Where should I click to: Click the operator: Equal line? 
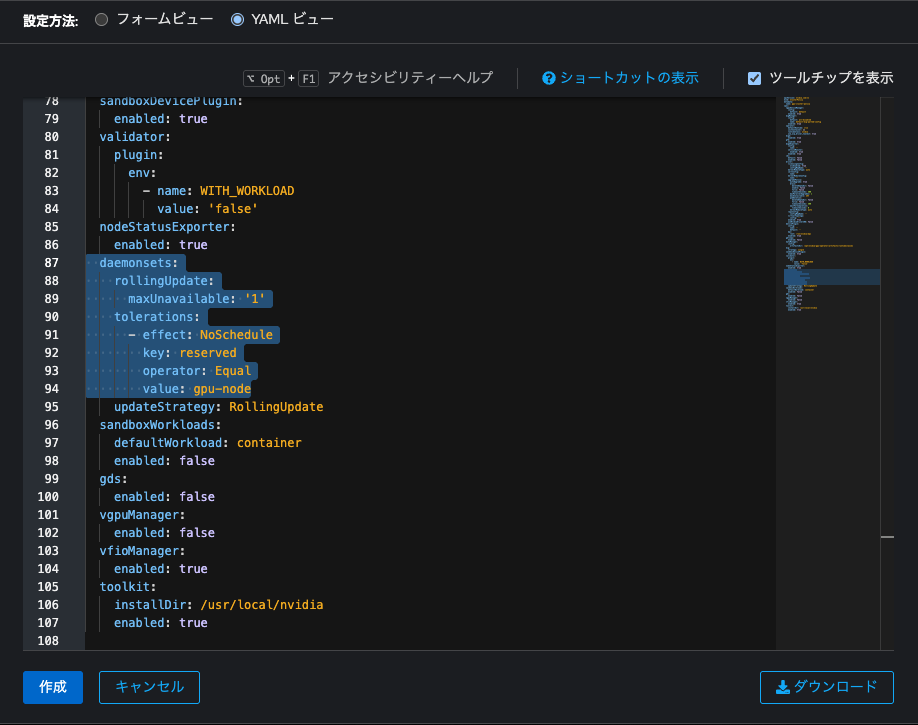tap(197, 371)
